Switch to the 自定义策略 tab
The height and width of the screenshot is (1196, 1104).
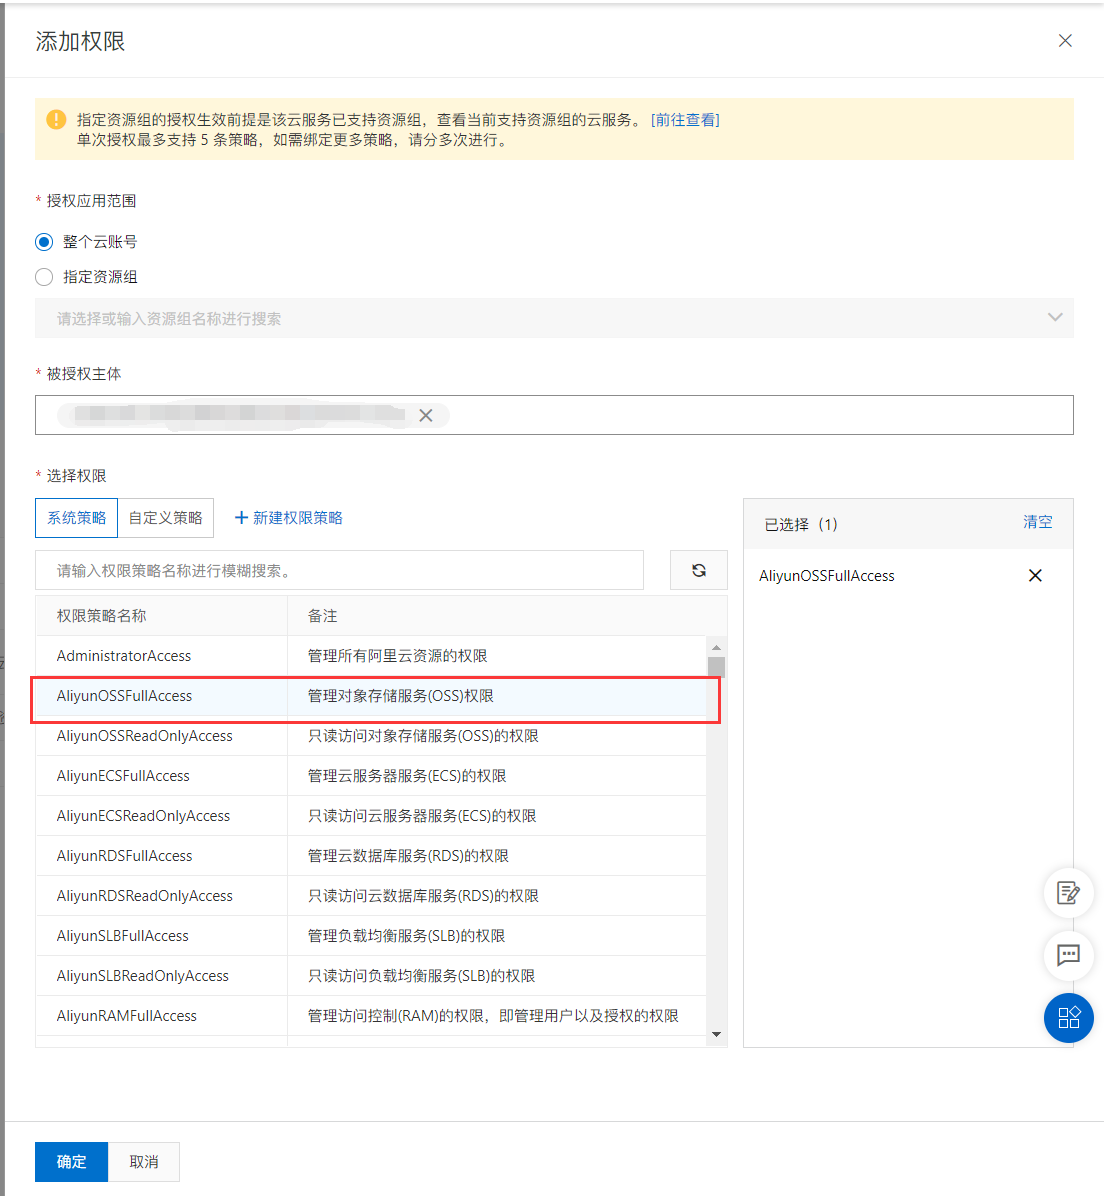pyautogui.click(x=166, y=518)
